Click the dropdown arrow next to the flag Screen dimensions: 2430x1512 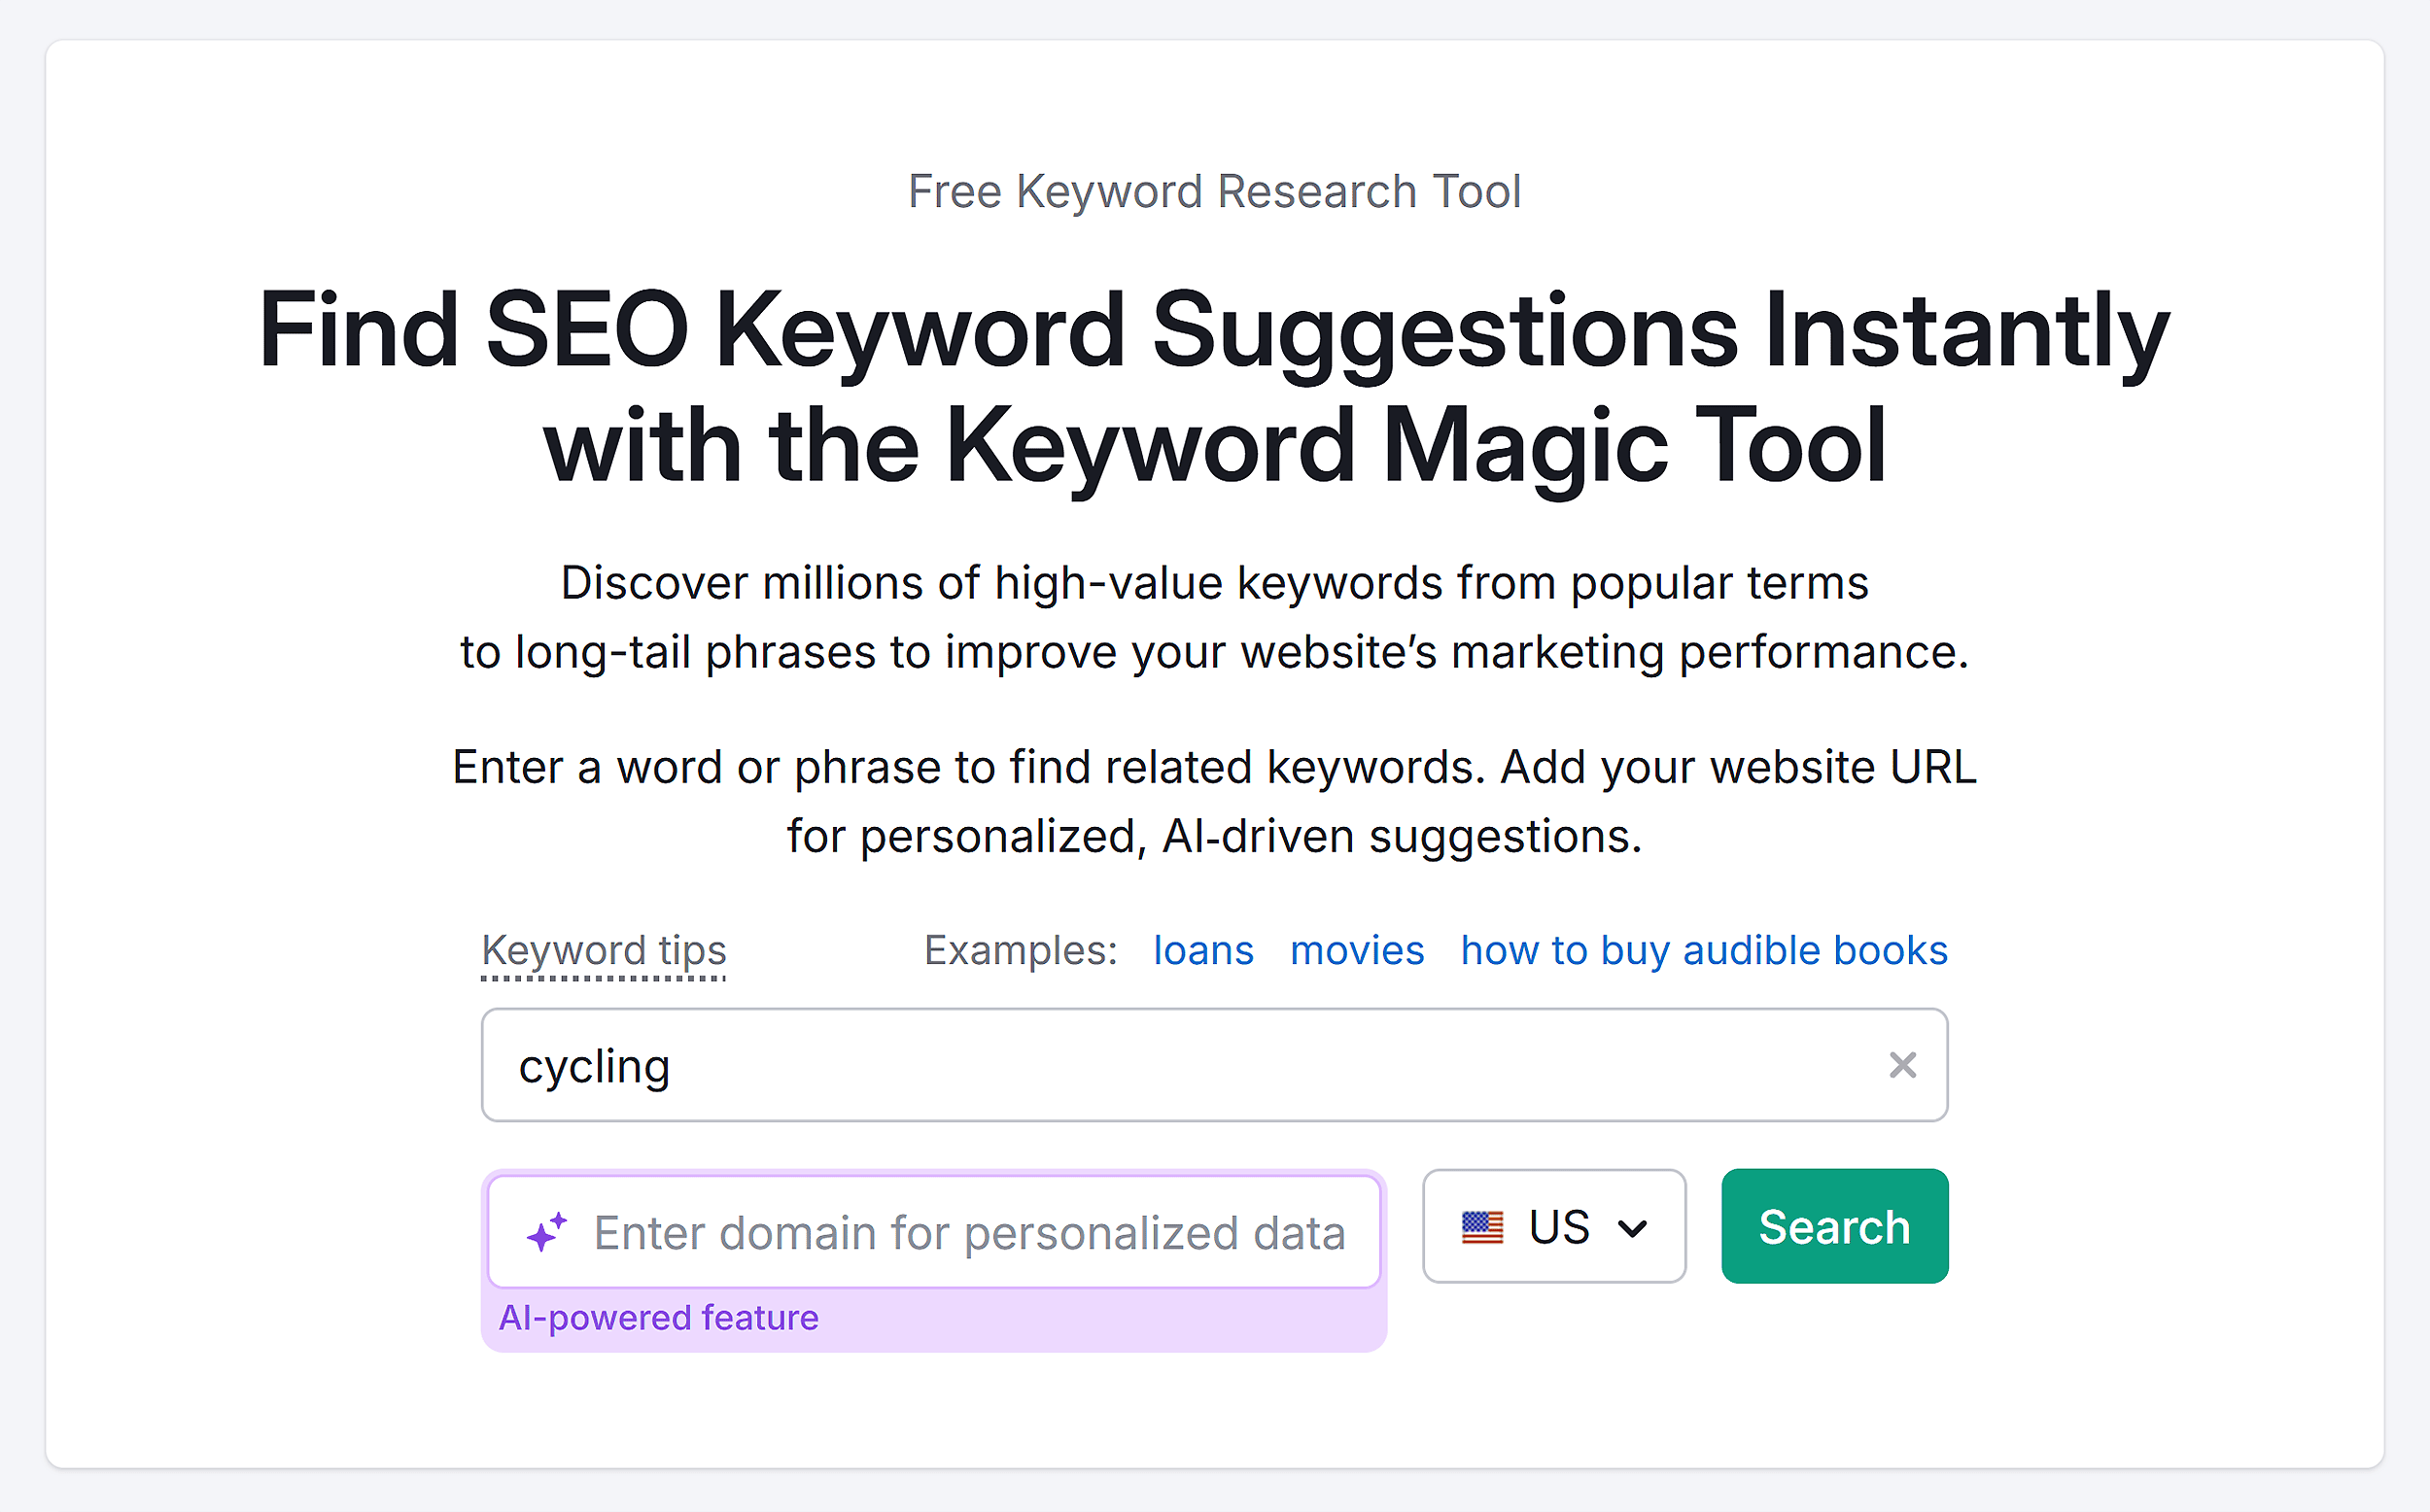(x=1631, y=1227)
